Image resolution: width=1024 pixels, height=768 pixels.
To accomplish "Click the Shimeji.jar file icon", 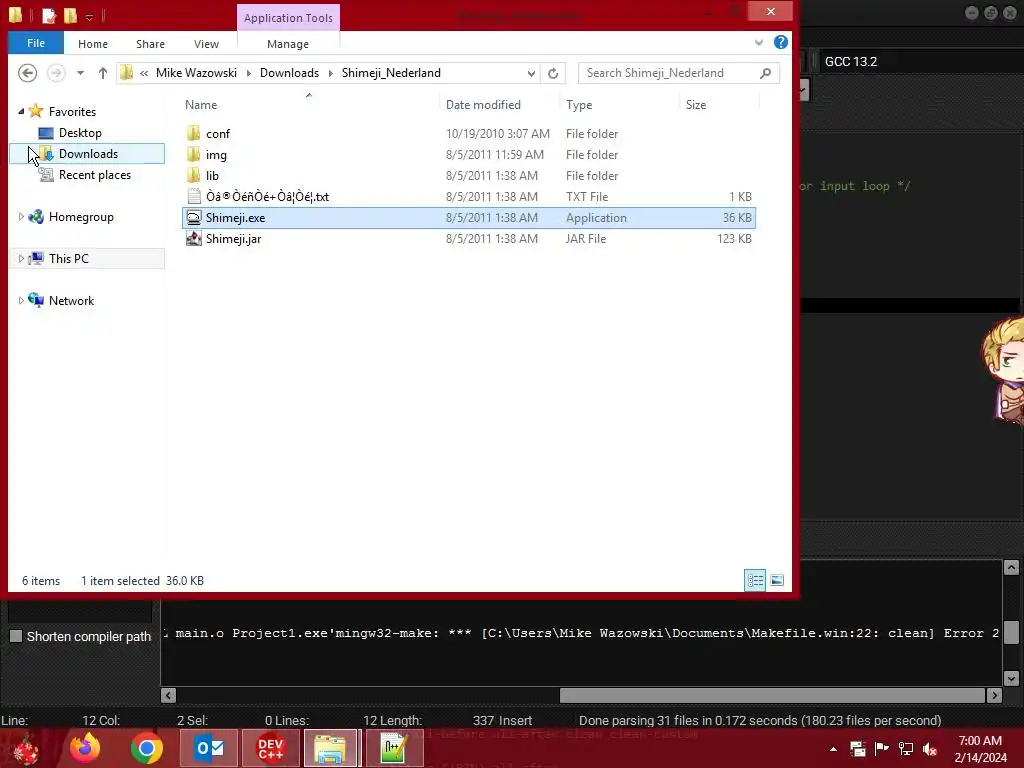I will click(194, 238).
